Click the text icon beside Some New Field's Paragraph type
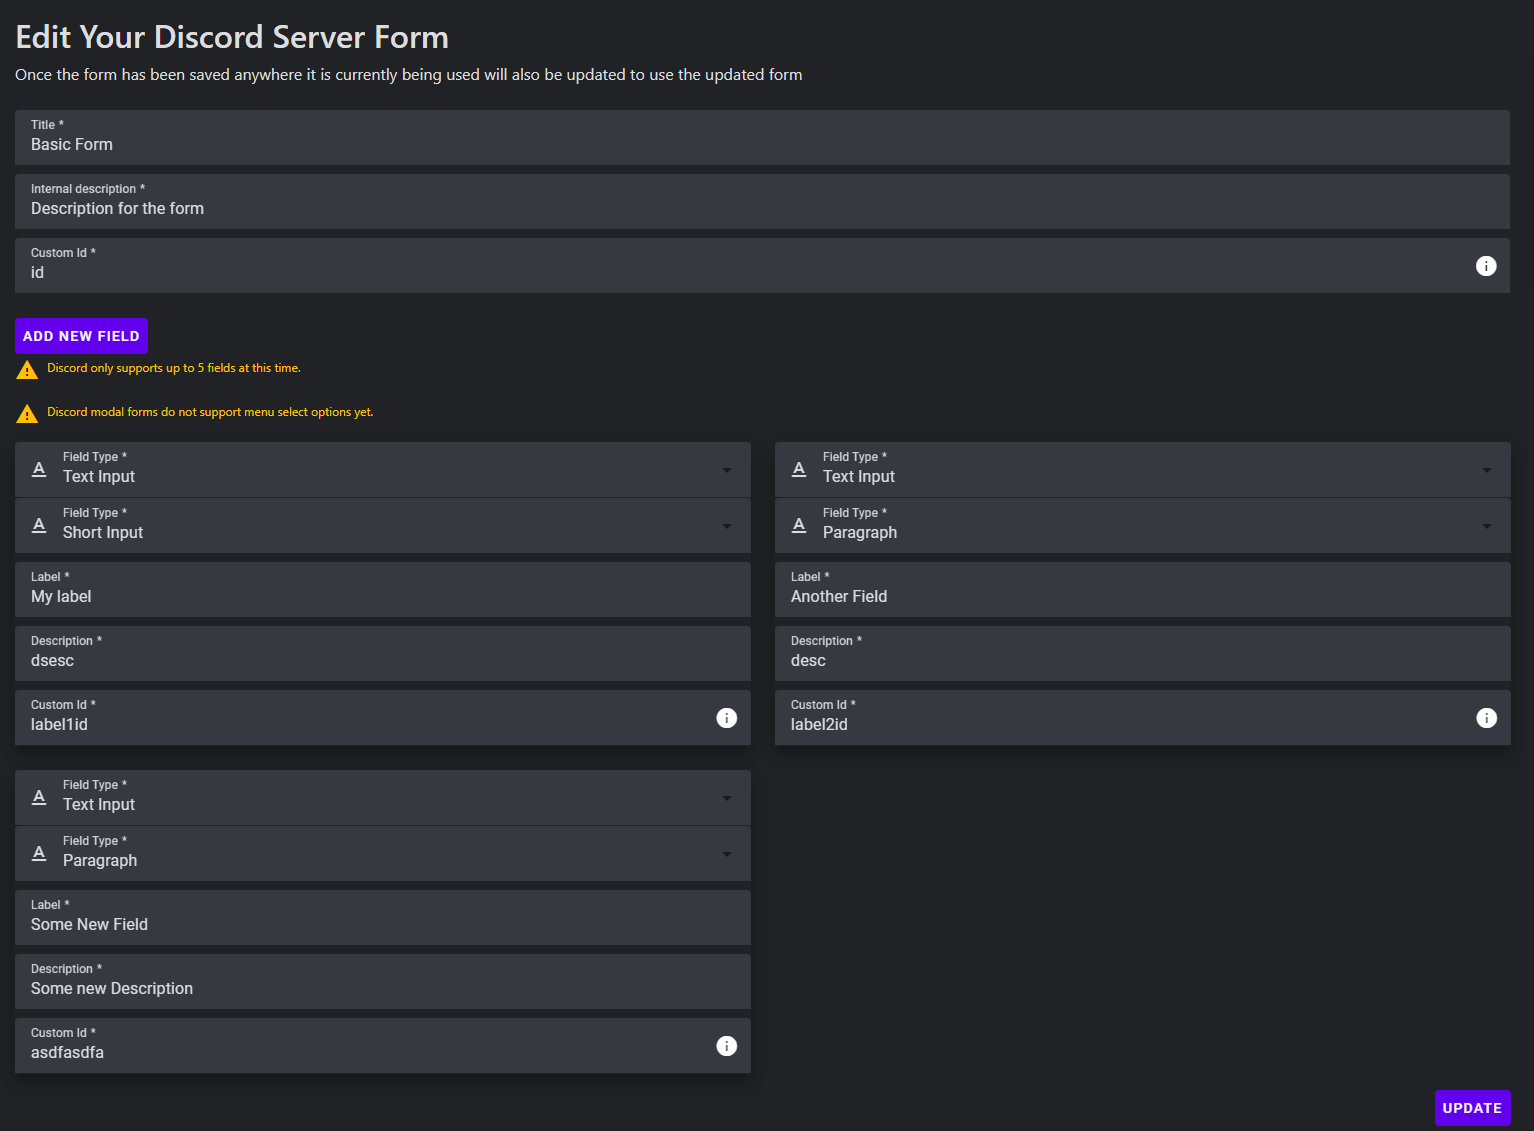The width and height of the screenshot is (1534, 1131). [x=39, y=854]
